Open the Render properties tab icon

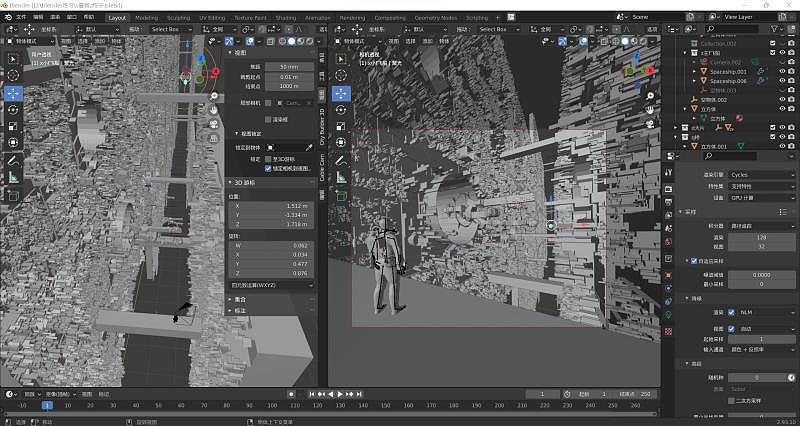(x=669, y=189)
